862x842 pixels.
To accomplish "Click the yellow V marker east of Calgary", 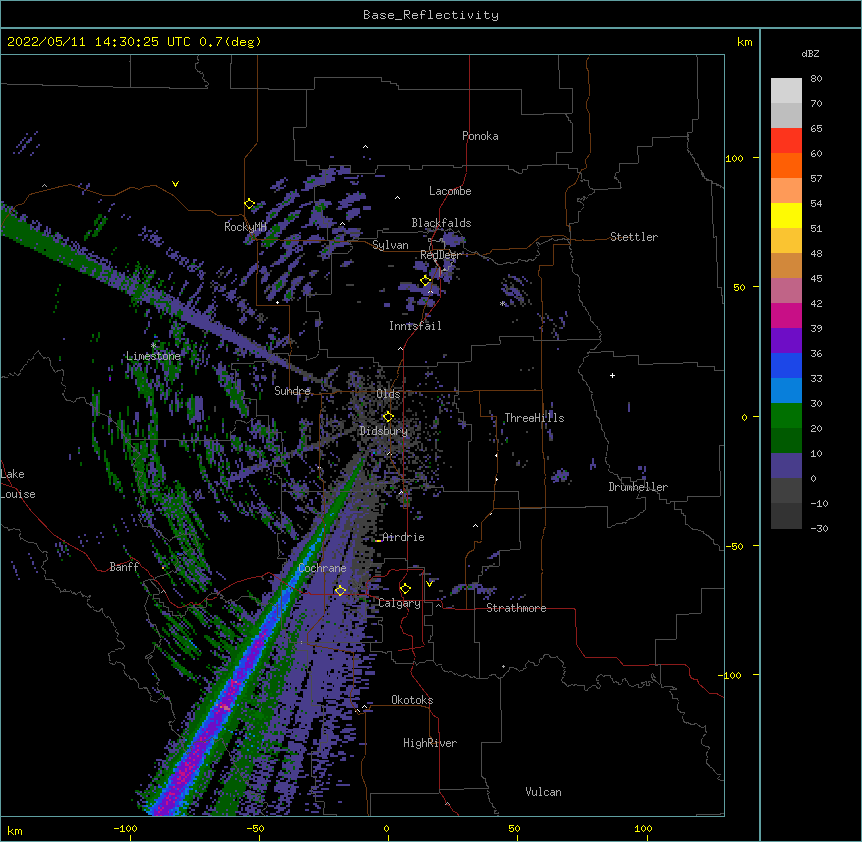I will 429,583.
